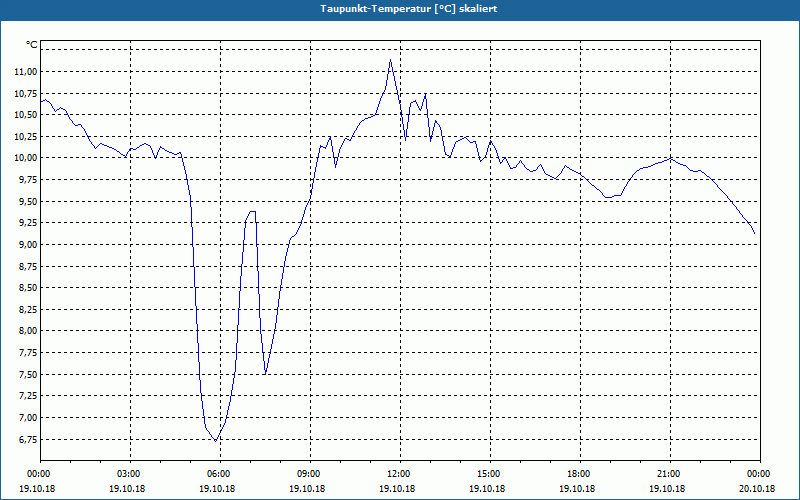The image size is (800, 500).
Task: Select the 9,00 y-axis label
Action: click(x=28, y=245)
